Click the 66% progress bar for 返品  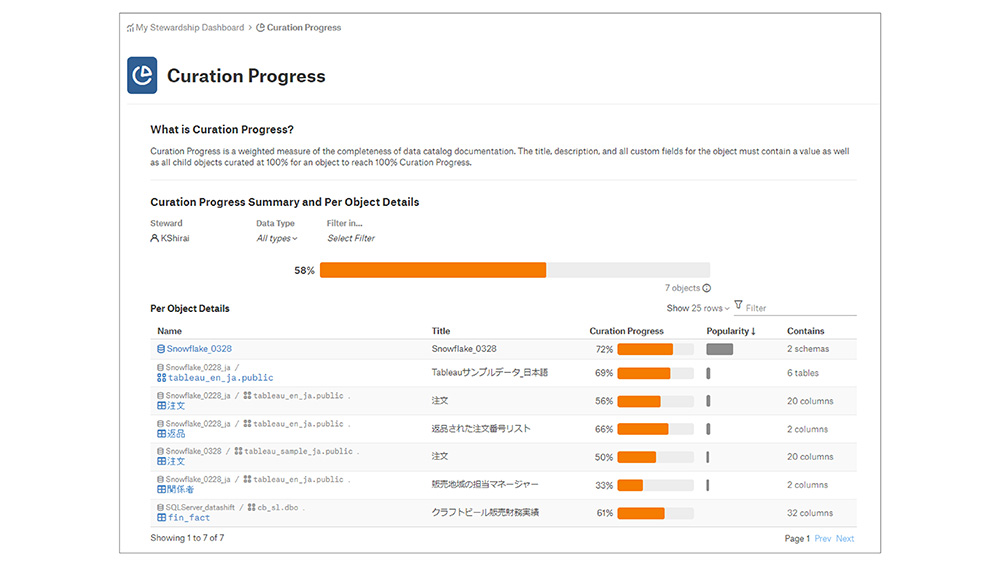[655, 429]
